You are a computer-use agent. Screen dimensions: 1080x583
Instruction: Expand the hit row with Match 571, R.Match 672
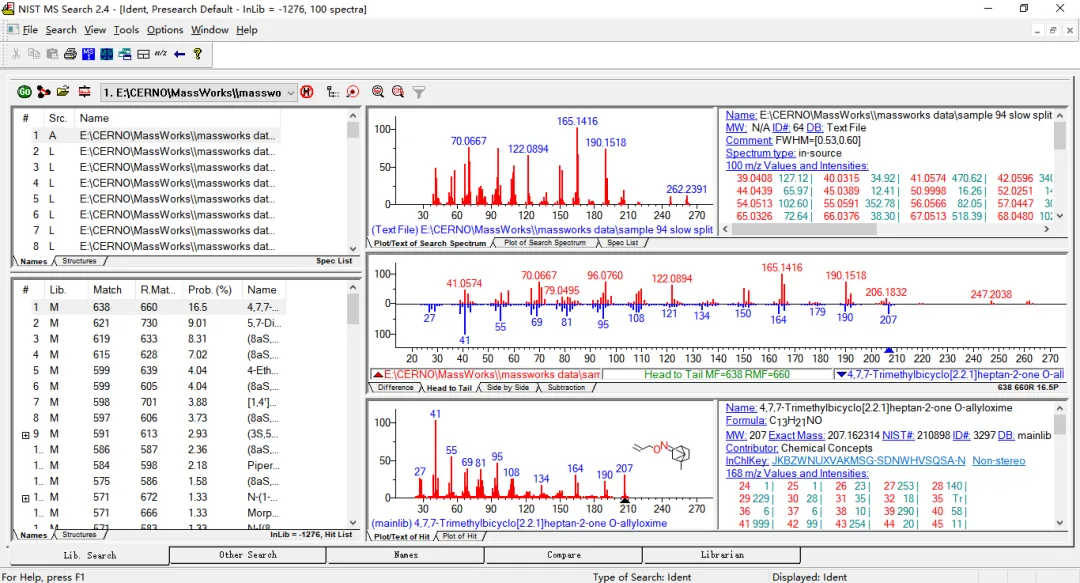tap(26, 498)
